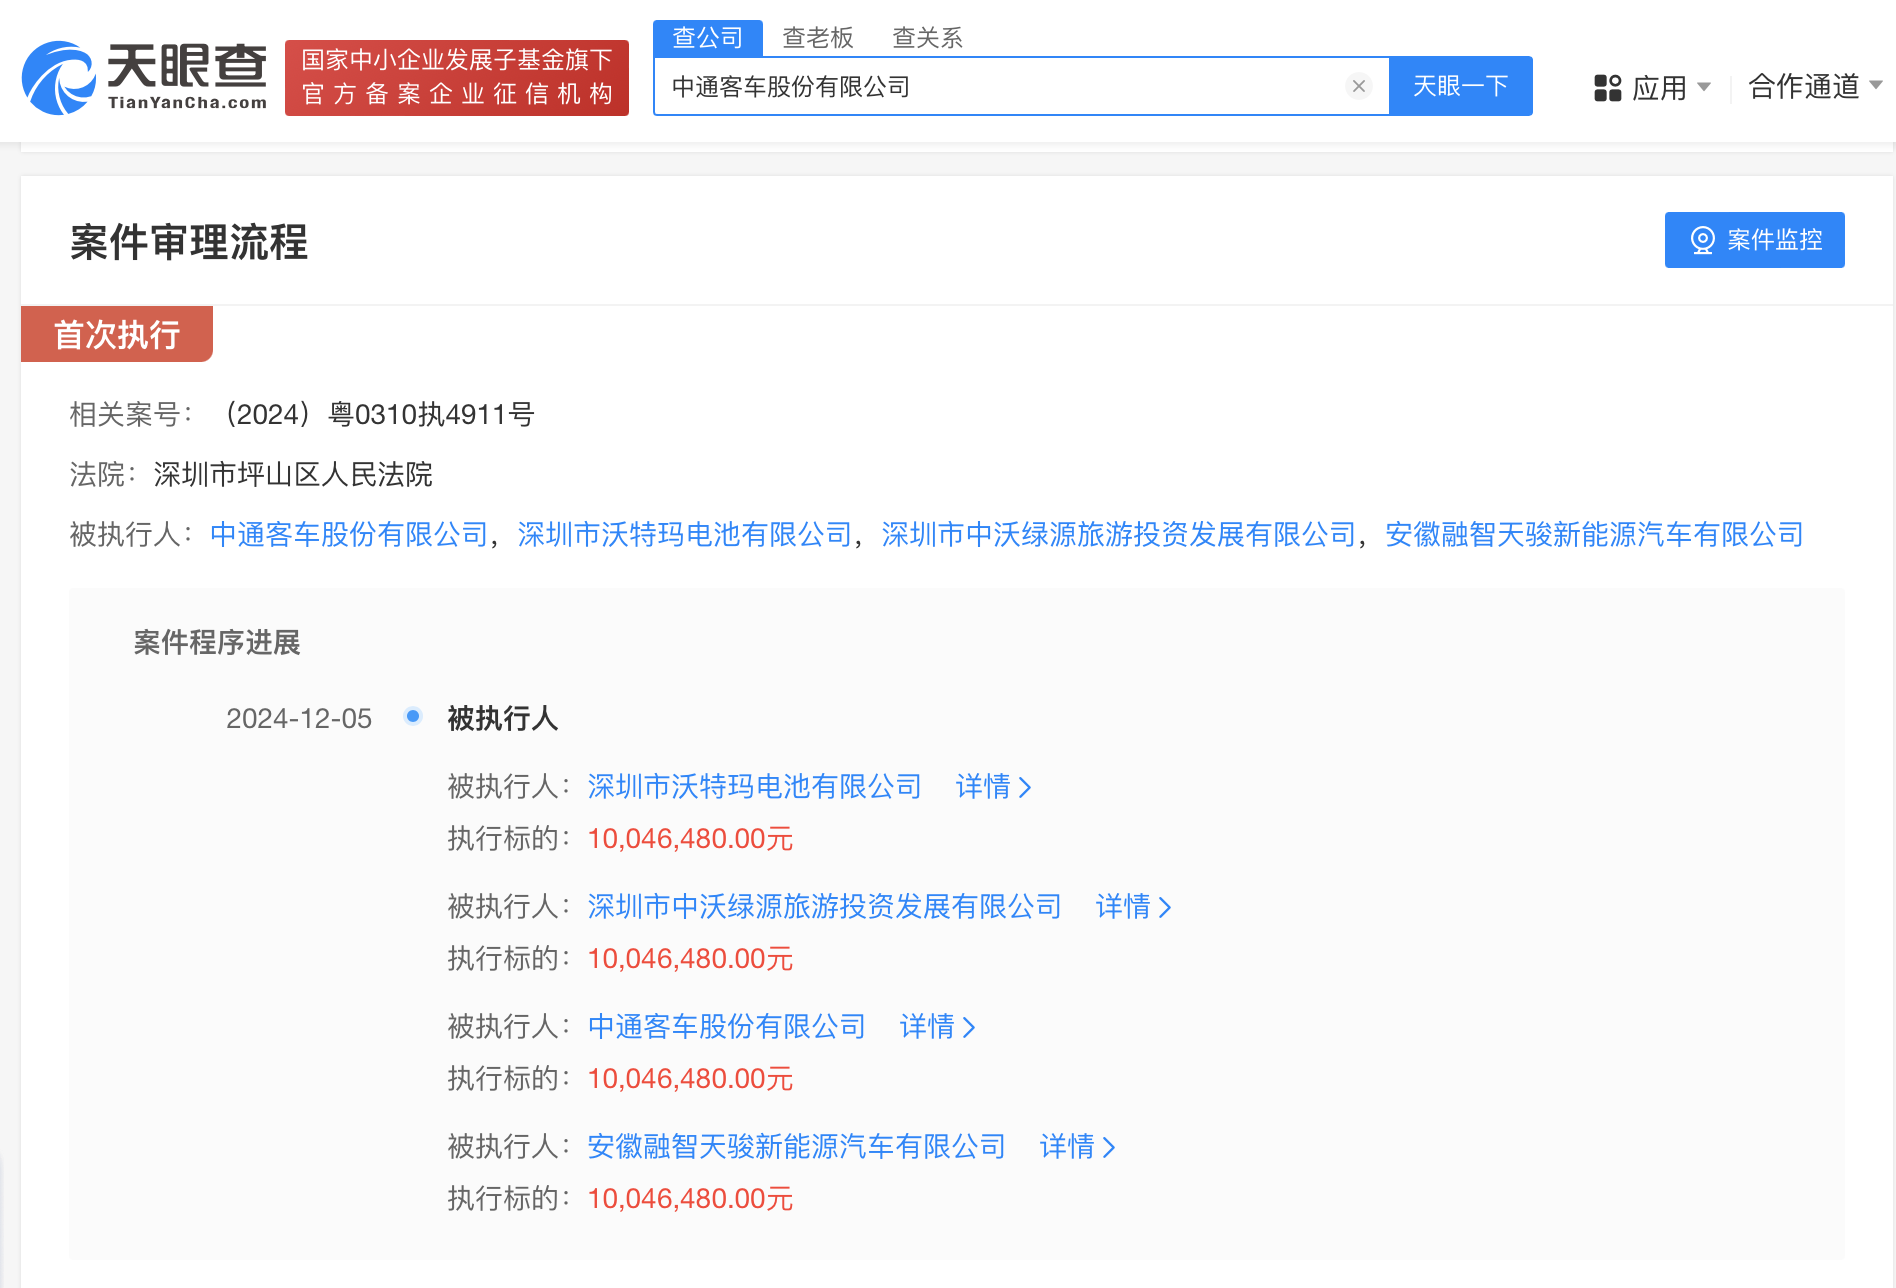Viewport: 1896px width, 1288px height.
Task: Click the 案件监控 button
Action: pyautogui.click(x=1754, y=240)
